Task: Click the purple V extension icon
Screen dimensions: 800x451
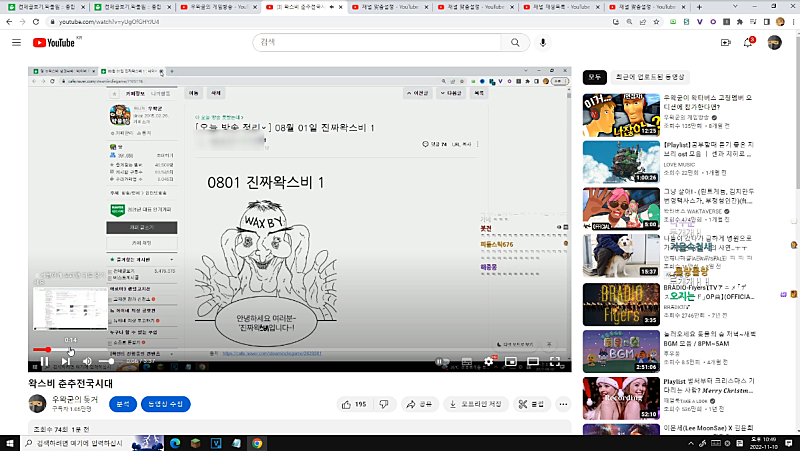Action: [x=699, y=22]
